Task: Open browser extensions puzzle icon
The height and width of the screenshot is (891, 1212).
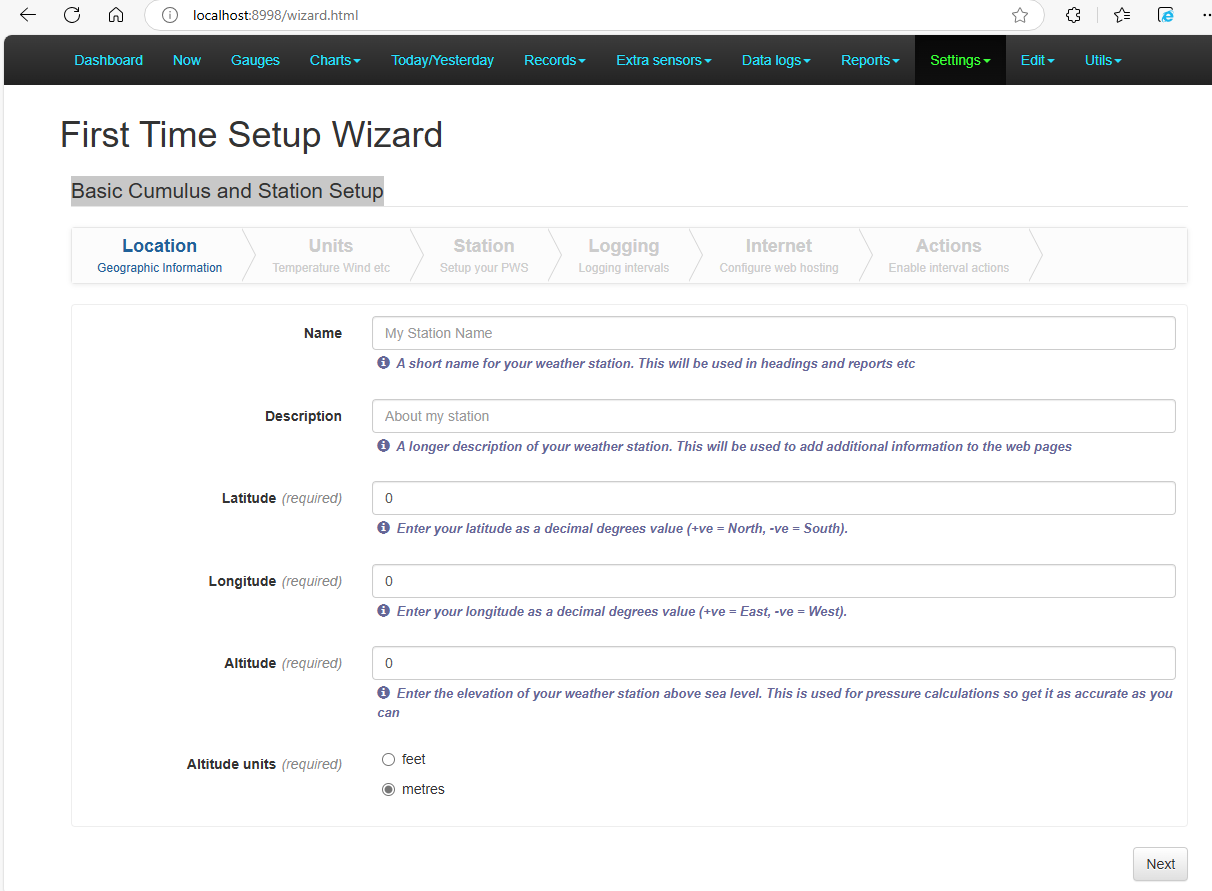Action: pos(1073,15)
